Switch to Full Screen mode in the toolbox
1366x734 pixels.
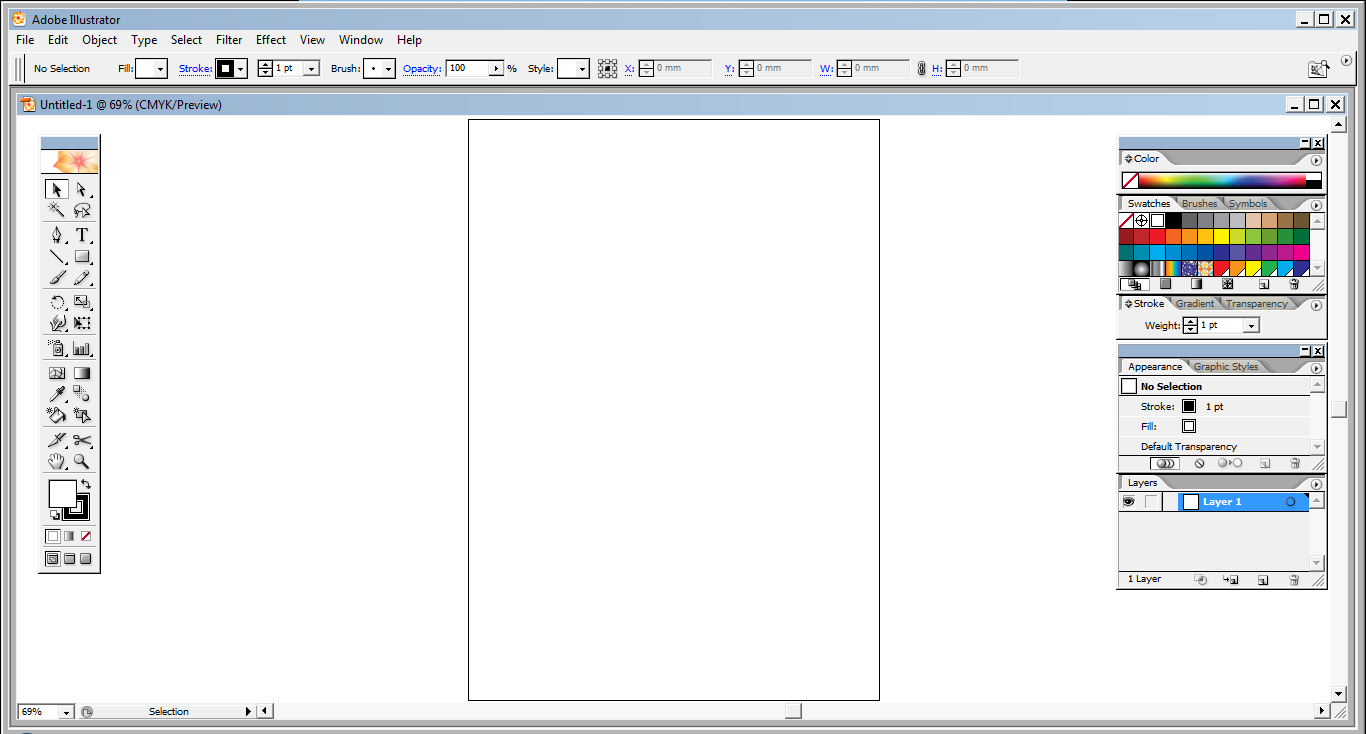click(x=85, y=558)
